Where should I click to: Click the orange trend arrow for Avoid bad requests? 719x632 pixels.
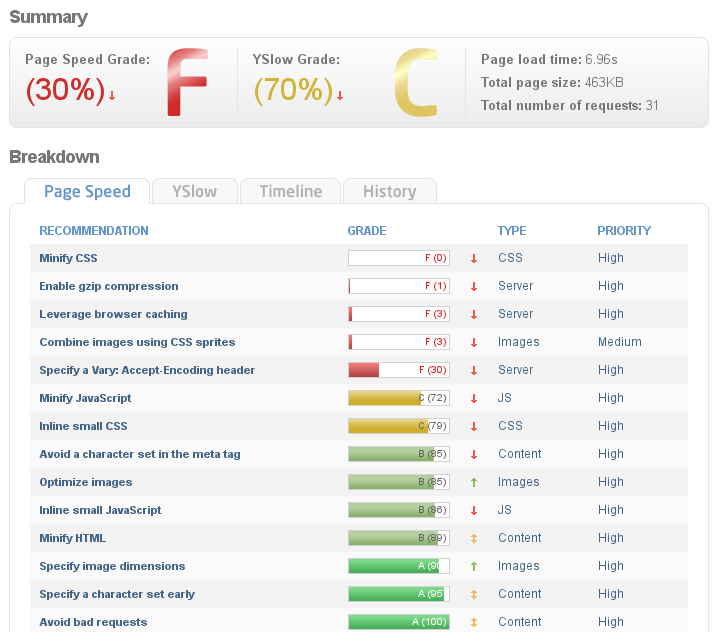[474, 622]
